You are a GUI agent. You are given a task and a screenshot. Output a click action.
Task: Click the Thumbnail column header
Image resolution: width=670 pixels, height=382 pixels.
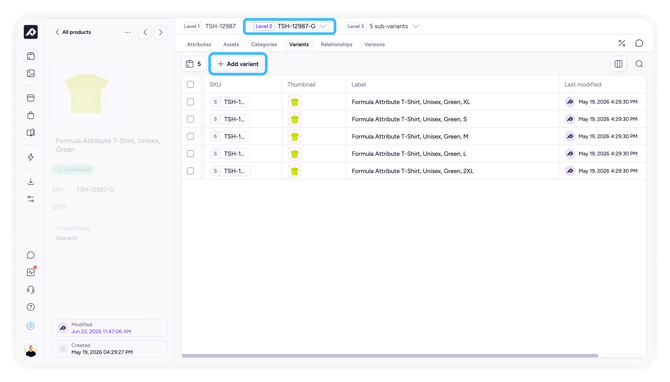point(301,85)
